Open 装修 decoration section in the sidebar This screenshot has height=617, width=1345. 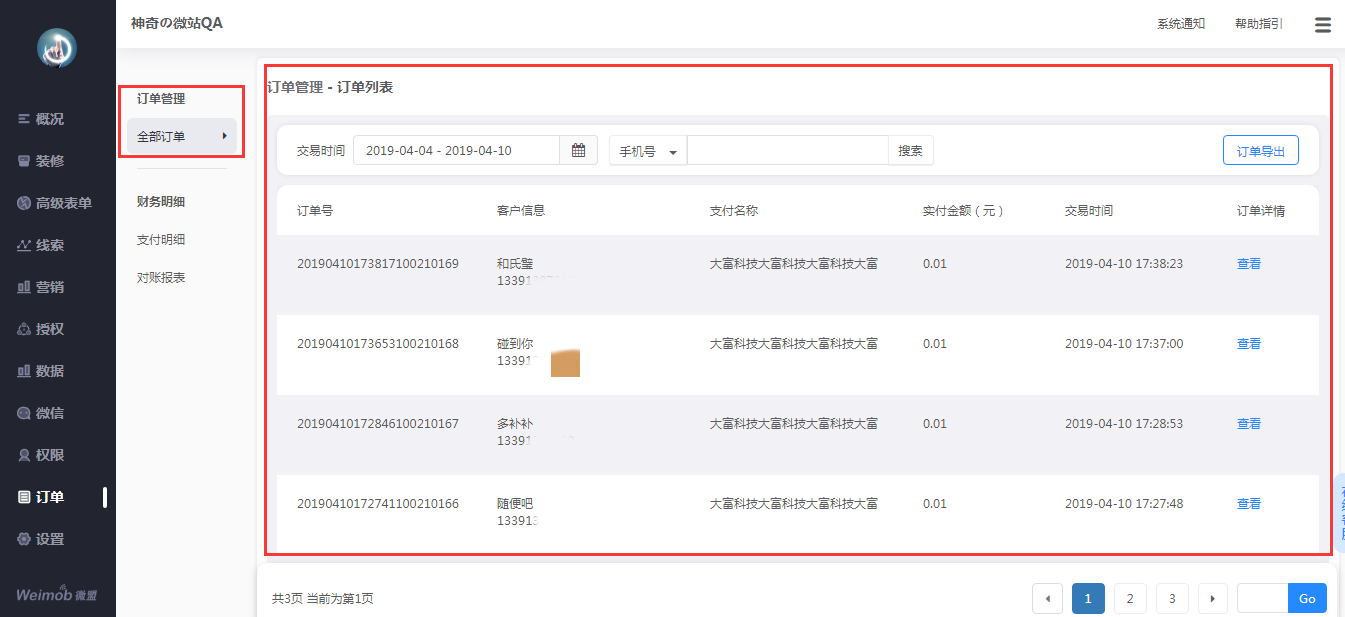pos(41,161)
